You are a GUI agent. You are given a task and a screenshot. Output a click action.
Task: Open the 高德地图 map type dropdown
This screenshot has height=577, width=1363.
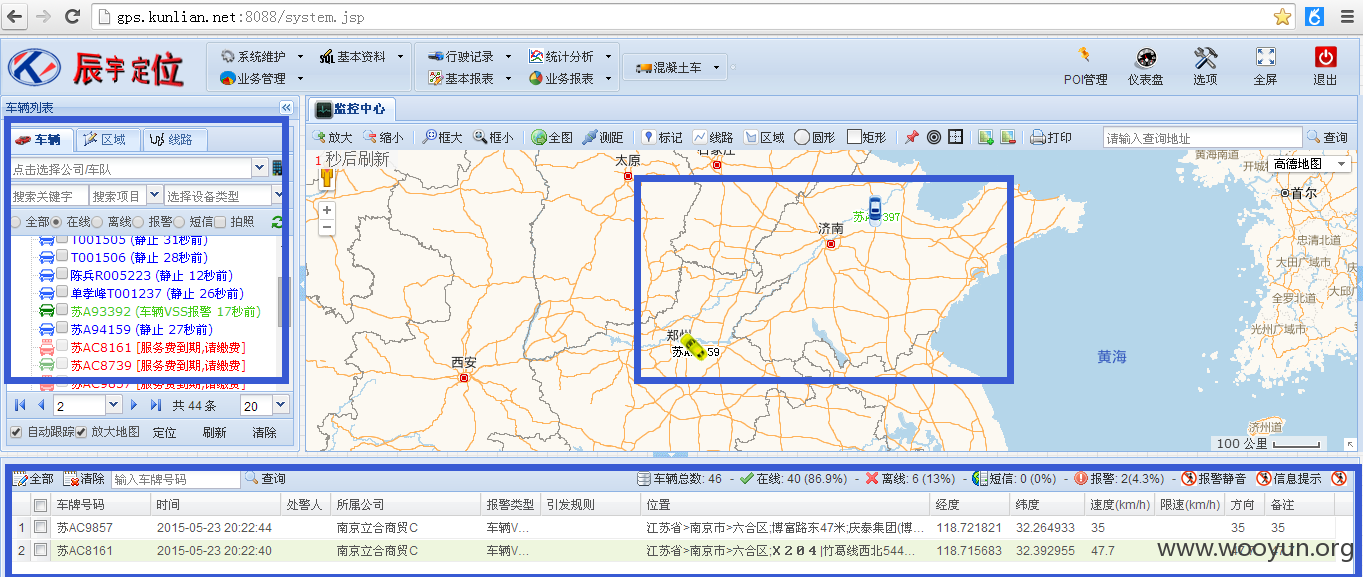tap(1310, 163)
